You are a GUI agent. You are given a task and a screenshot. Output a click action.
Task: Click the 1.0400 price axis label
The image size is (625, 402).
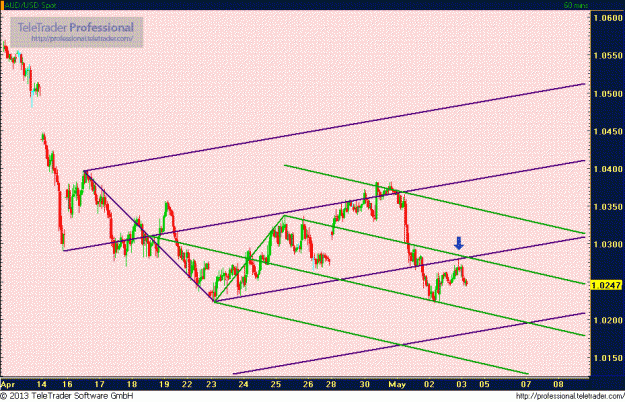tap(607, 169)
